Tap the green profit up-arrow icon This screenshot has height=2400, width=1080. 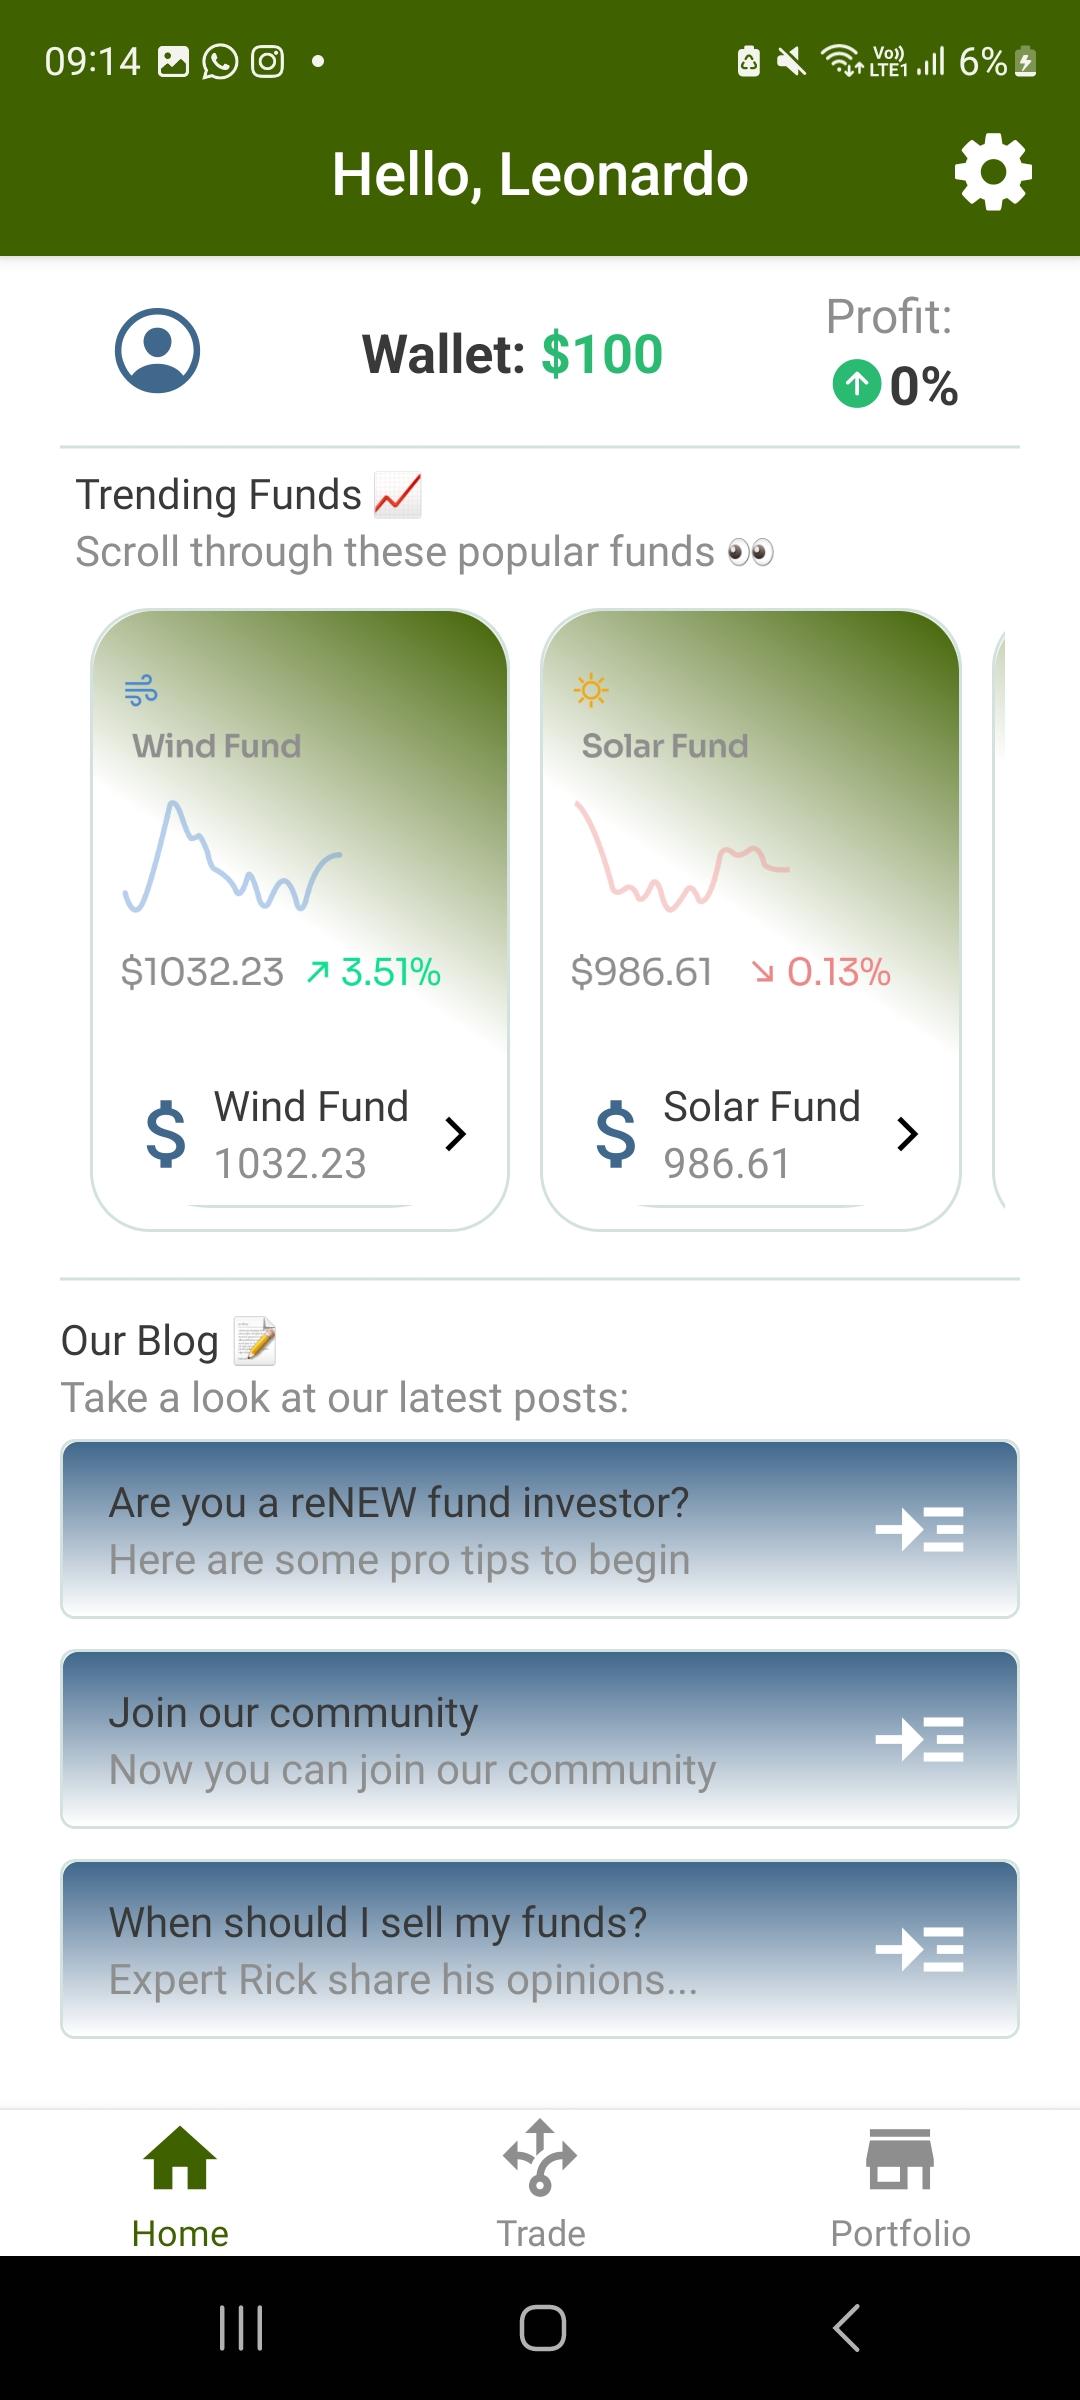tap(857, 384)
